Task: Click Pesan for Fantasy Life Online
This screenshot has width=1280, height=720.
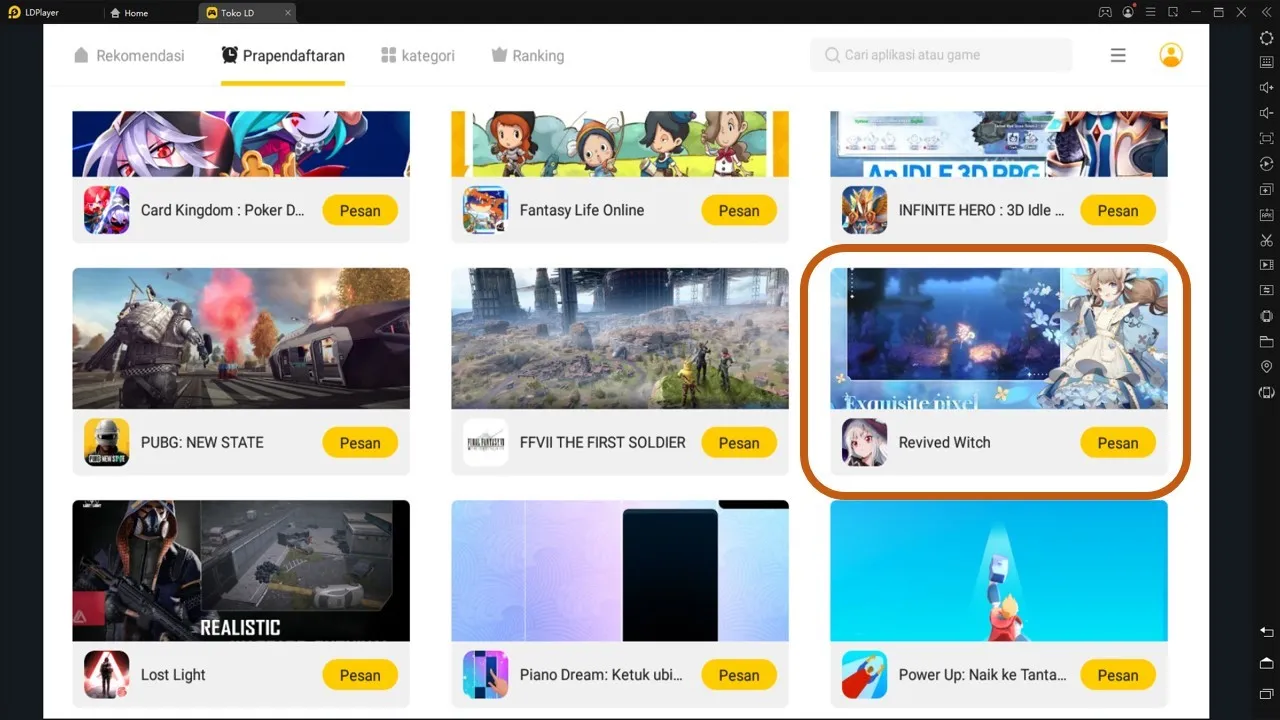Action: 739,210
